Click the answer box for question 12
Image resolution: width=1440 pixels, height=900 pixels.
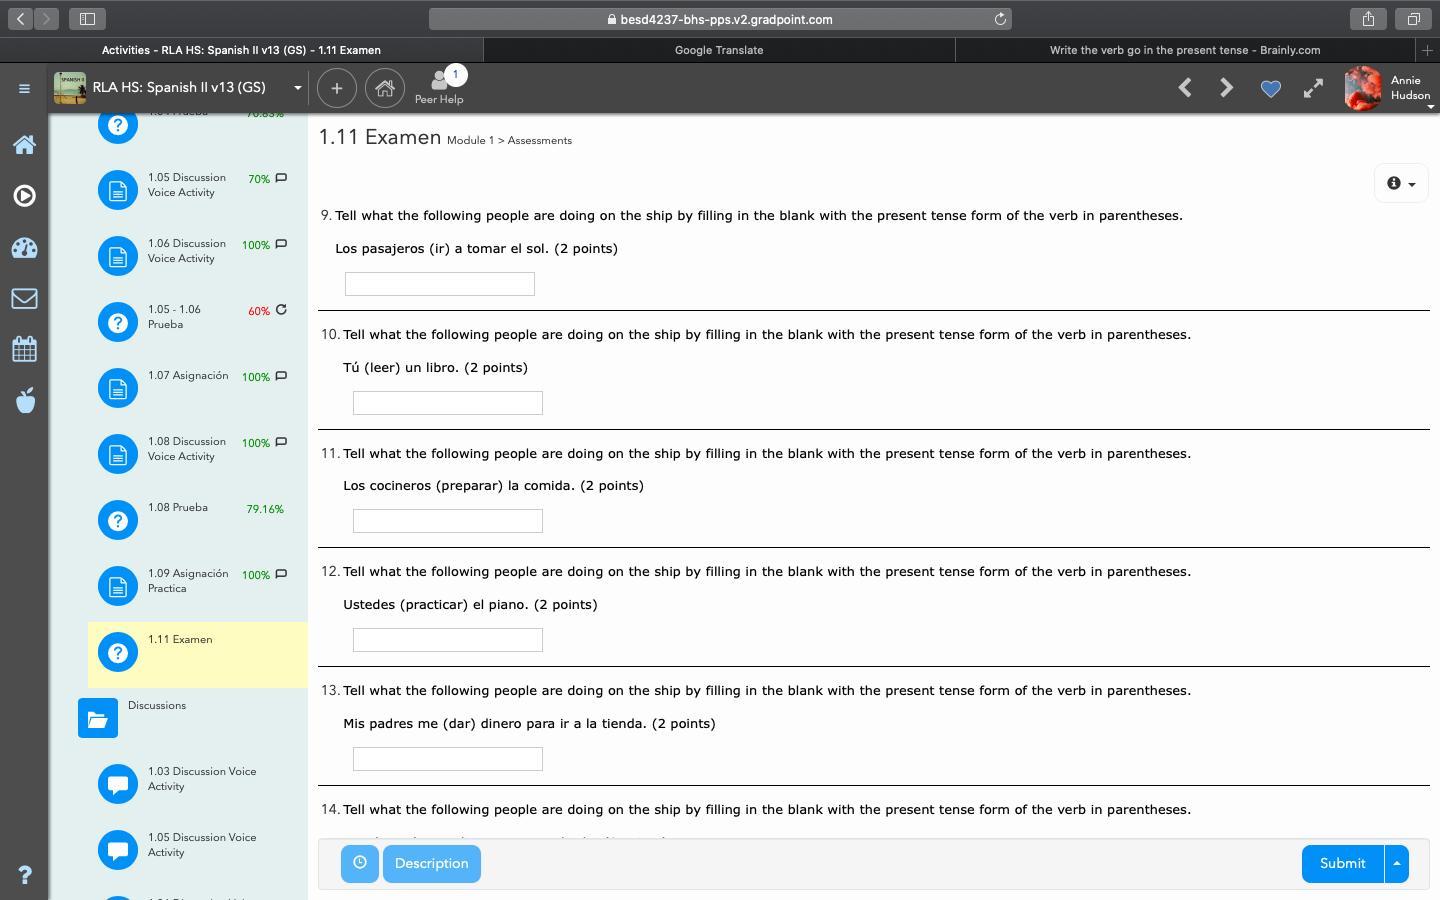pos(448,640)
